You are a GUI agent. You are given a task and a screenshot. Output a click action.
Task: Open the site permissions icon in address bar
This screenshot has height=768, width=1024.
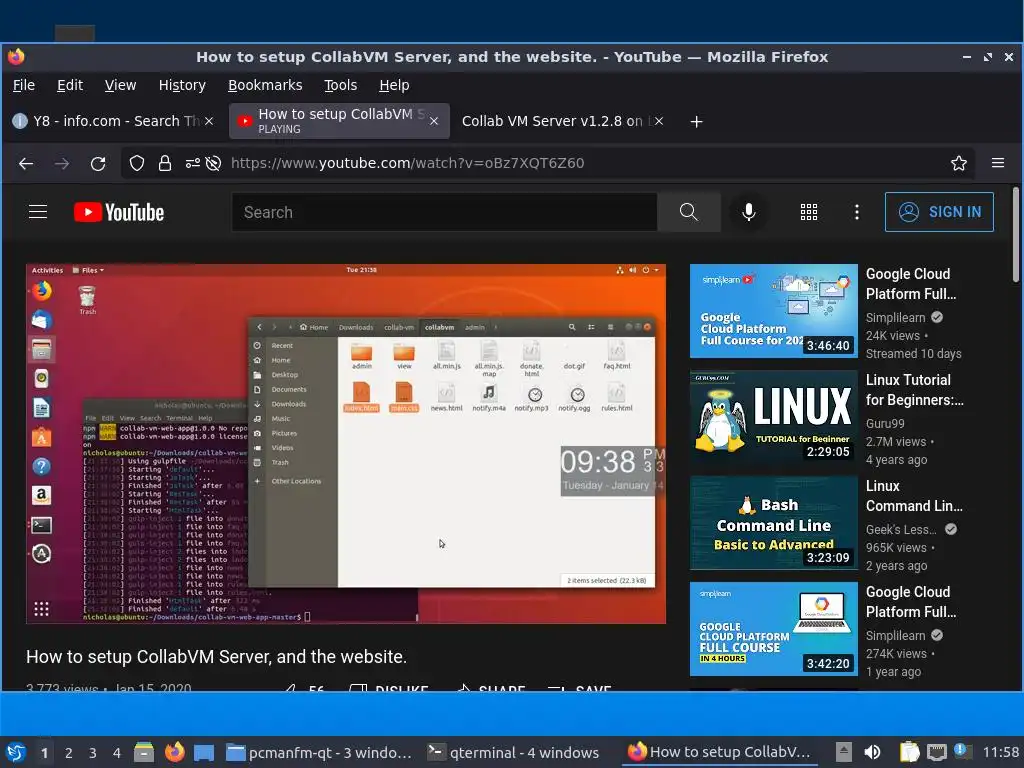[193, 163]
